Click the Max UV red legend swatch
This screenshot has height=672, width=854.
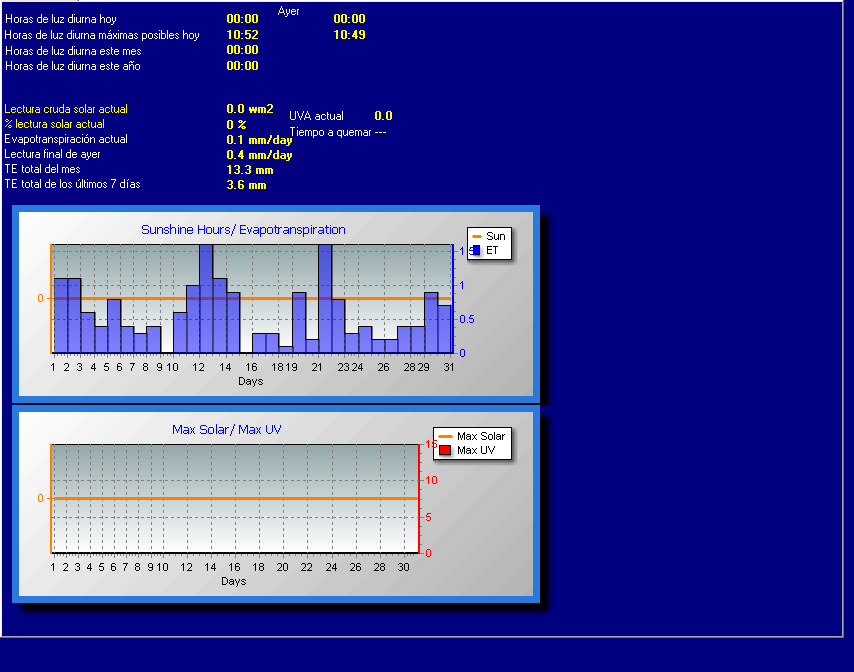[x=445, y=450]
